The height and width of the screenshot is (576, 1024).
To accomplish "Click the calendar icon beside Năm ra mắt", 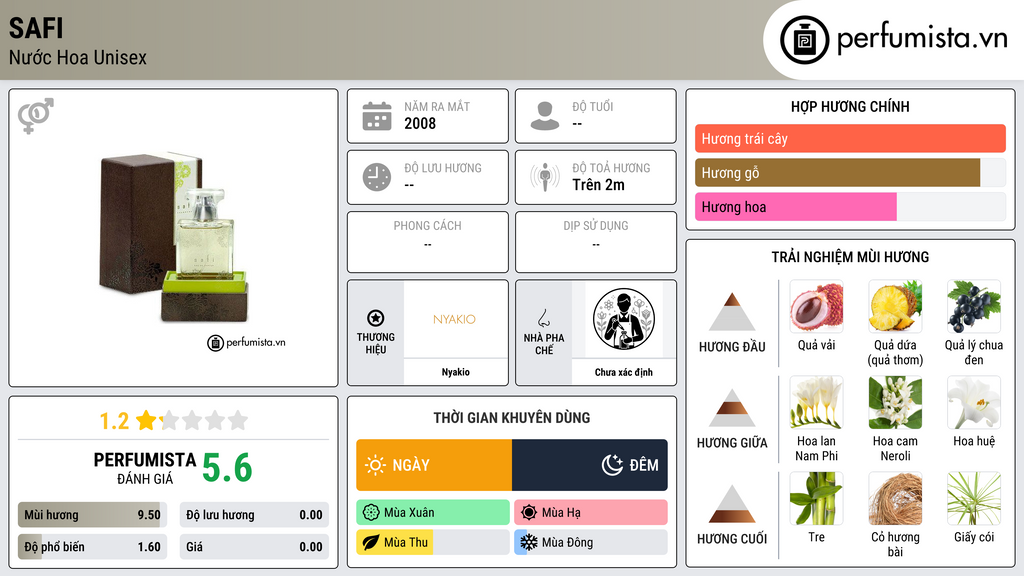I will pyautogui.click(x=377, y=116).
